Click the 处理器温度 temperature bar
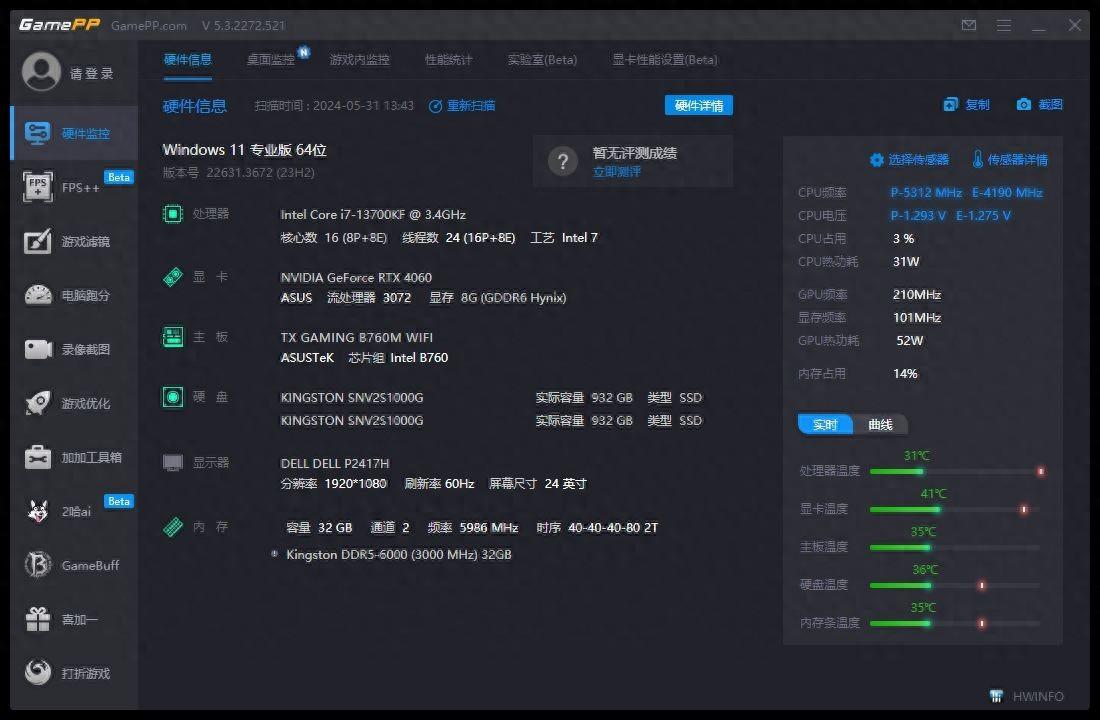 click(x=957, y=471)
